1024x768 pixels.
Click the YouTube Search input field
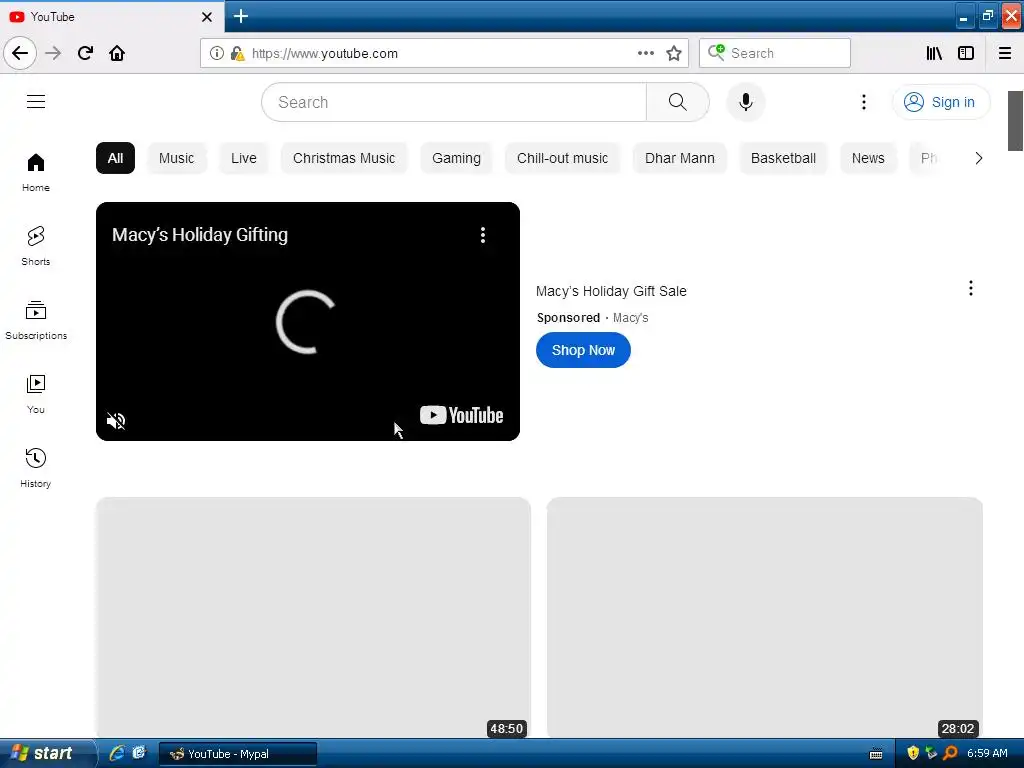(454, 102)
